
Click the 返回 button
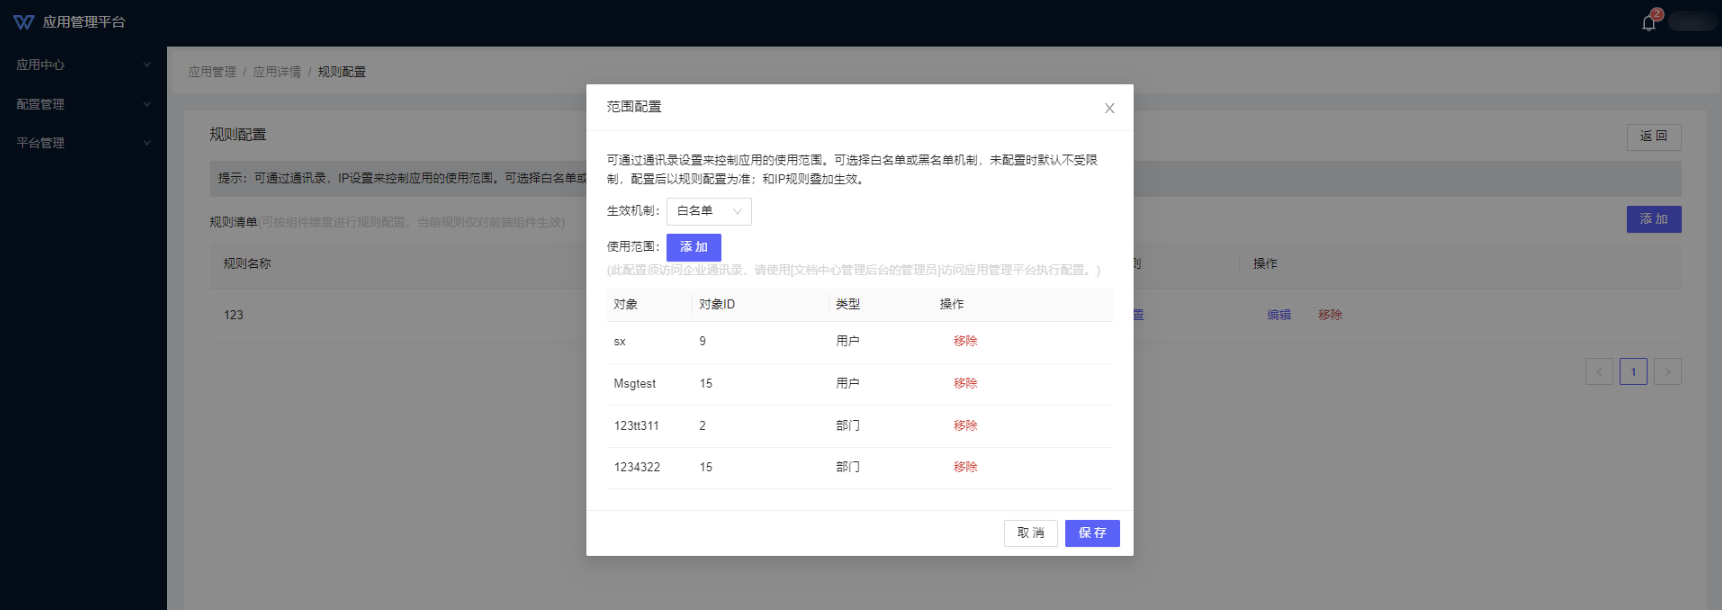point(1653,136)
